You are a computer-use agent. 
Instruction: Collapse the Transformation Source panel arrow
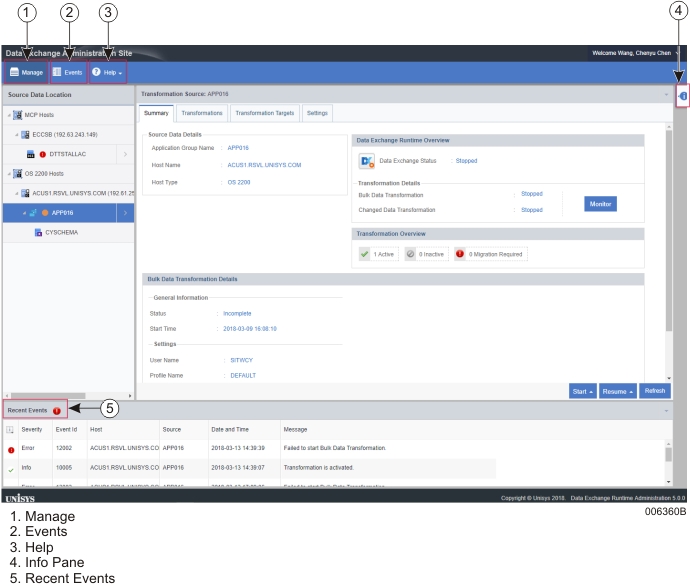[x=666, y=94]
